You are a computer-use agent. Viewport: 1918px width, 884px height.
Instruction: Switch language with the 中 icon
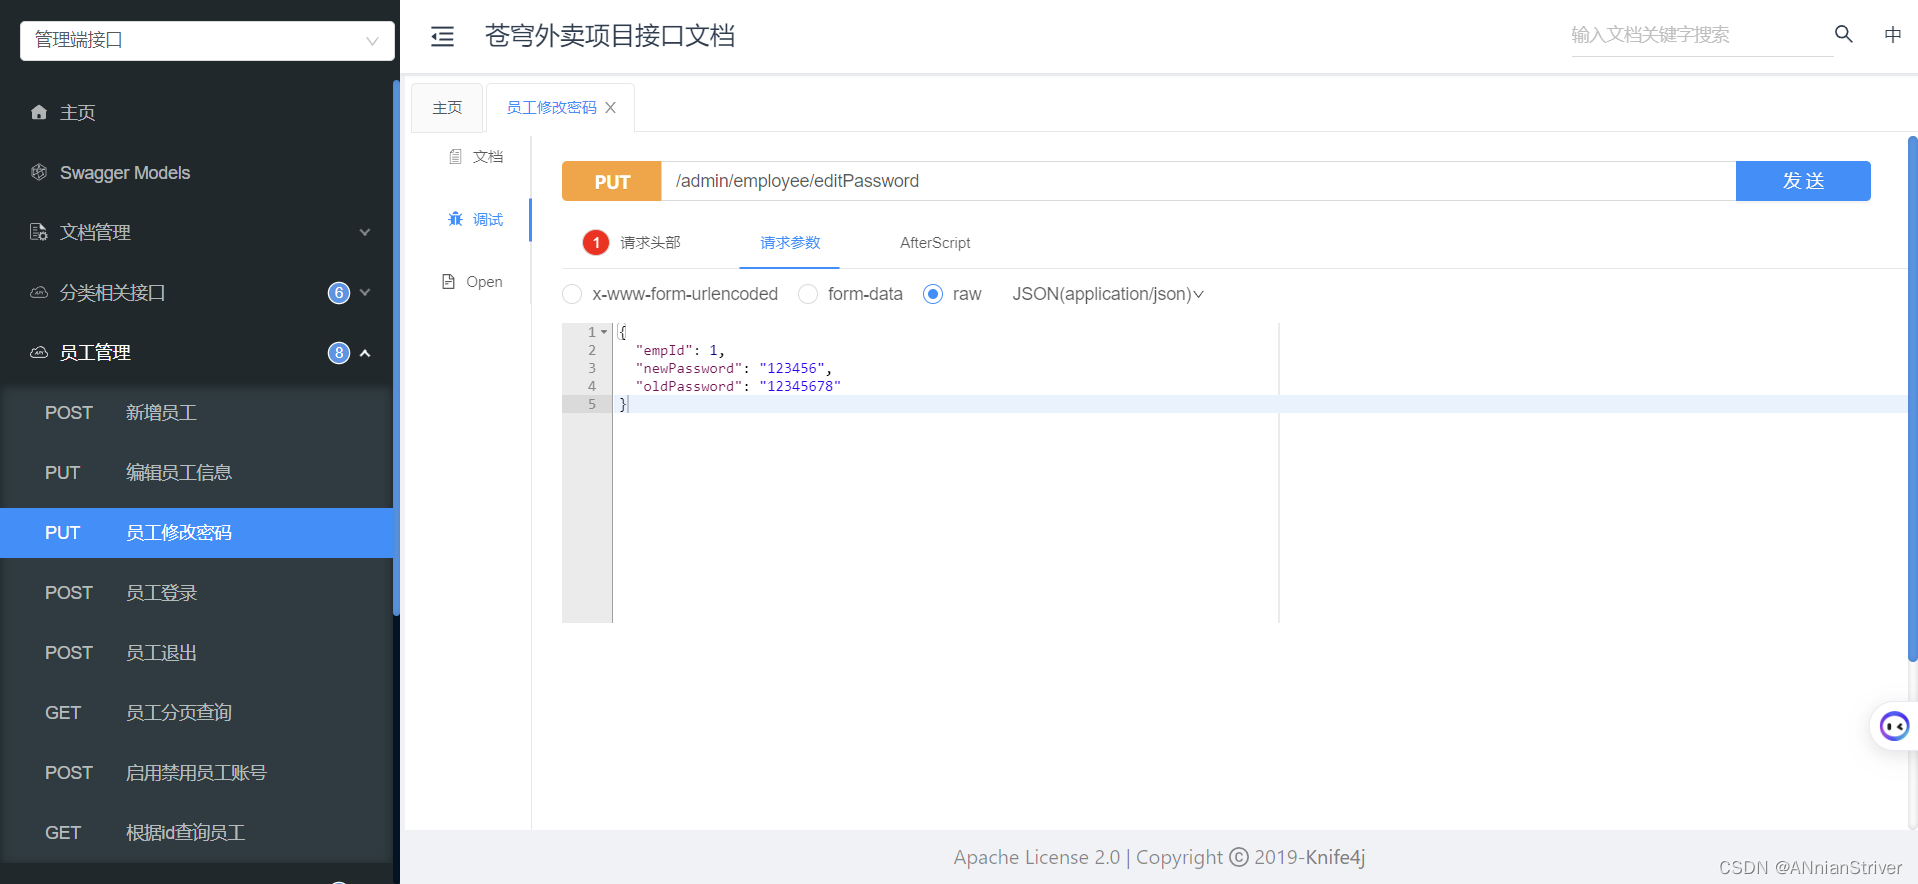point(1893,34)
